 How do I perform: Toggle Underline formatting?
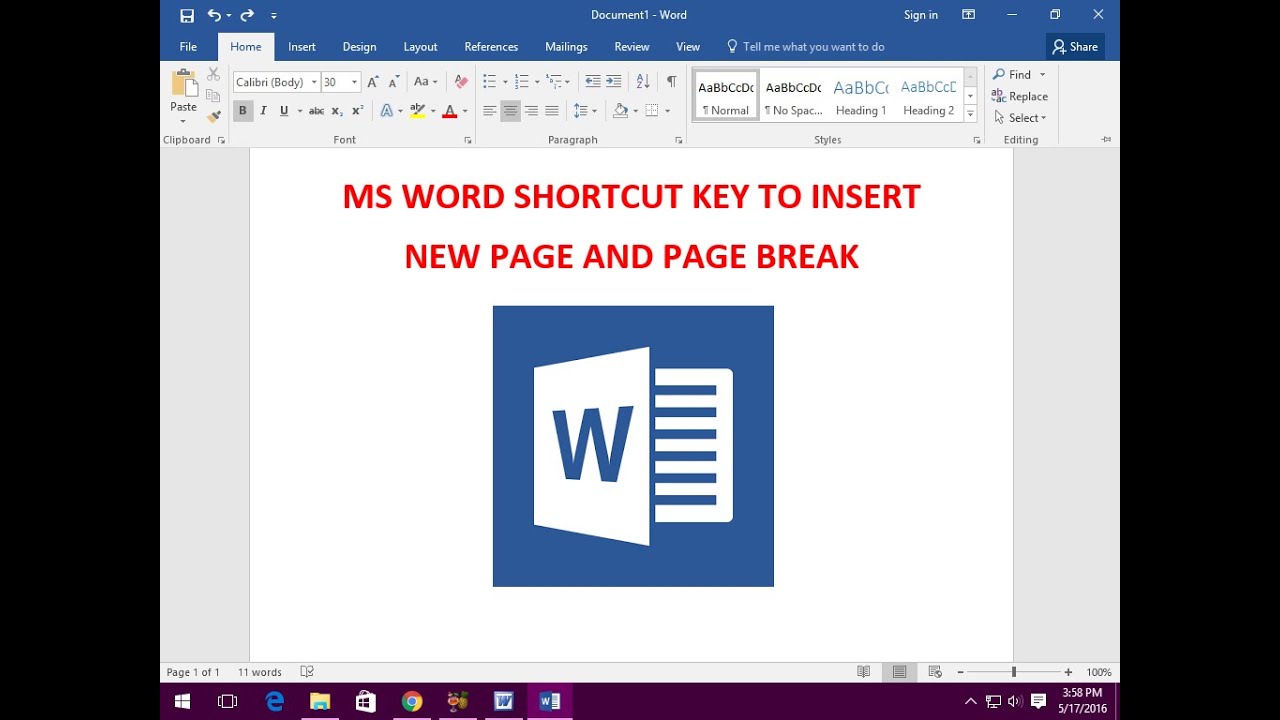(x=284, y=111)
